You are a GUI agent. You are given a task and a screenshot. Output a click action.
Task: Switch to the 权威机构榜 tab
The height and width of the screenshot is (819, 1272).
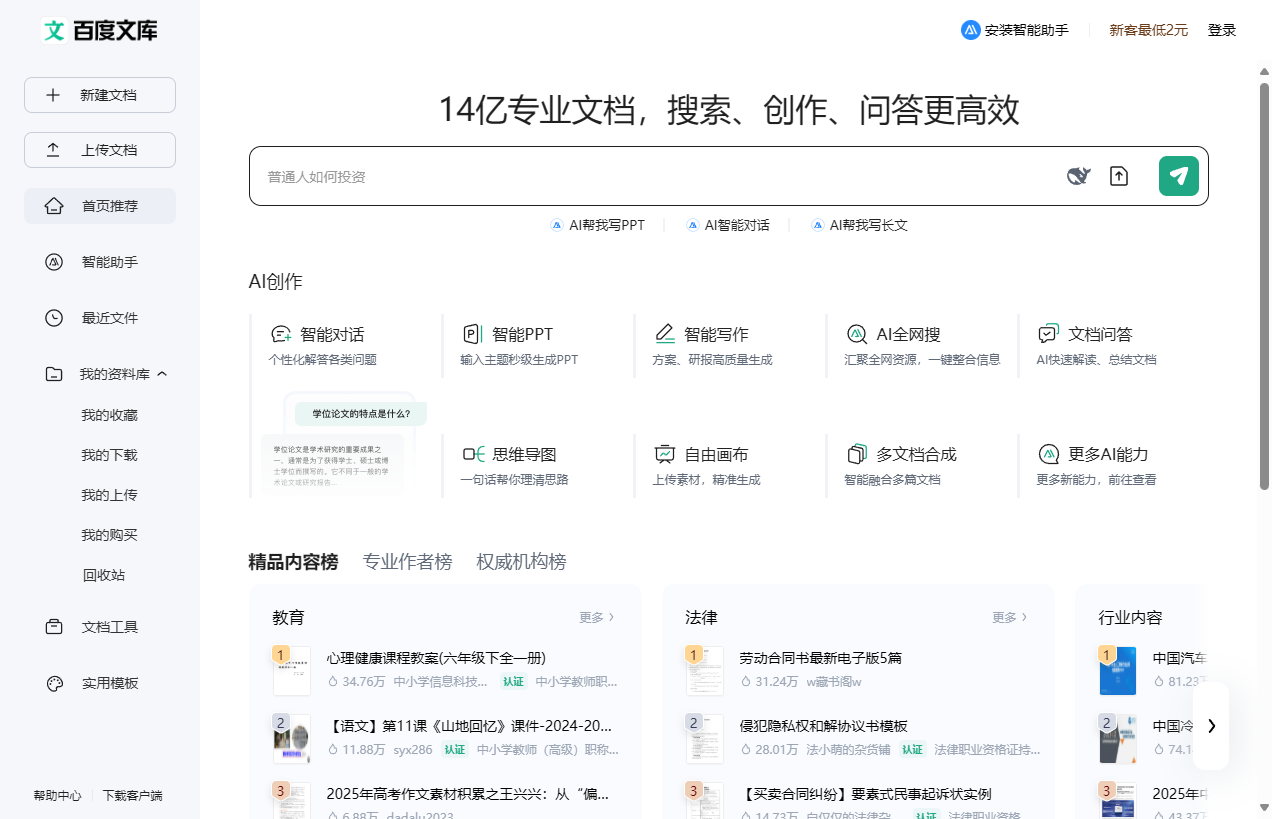(521, 562)
